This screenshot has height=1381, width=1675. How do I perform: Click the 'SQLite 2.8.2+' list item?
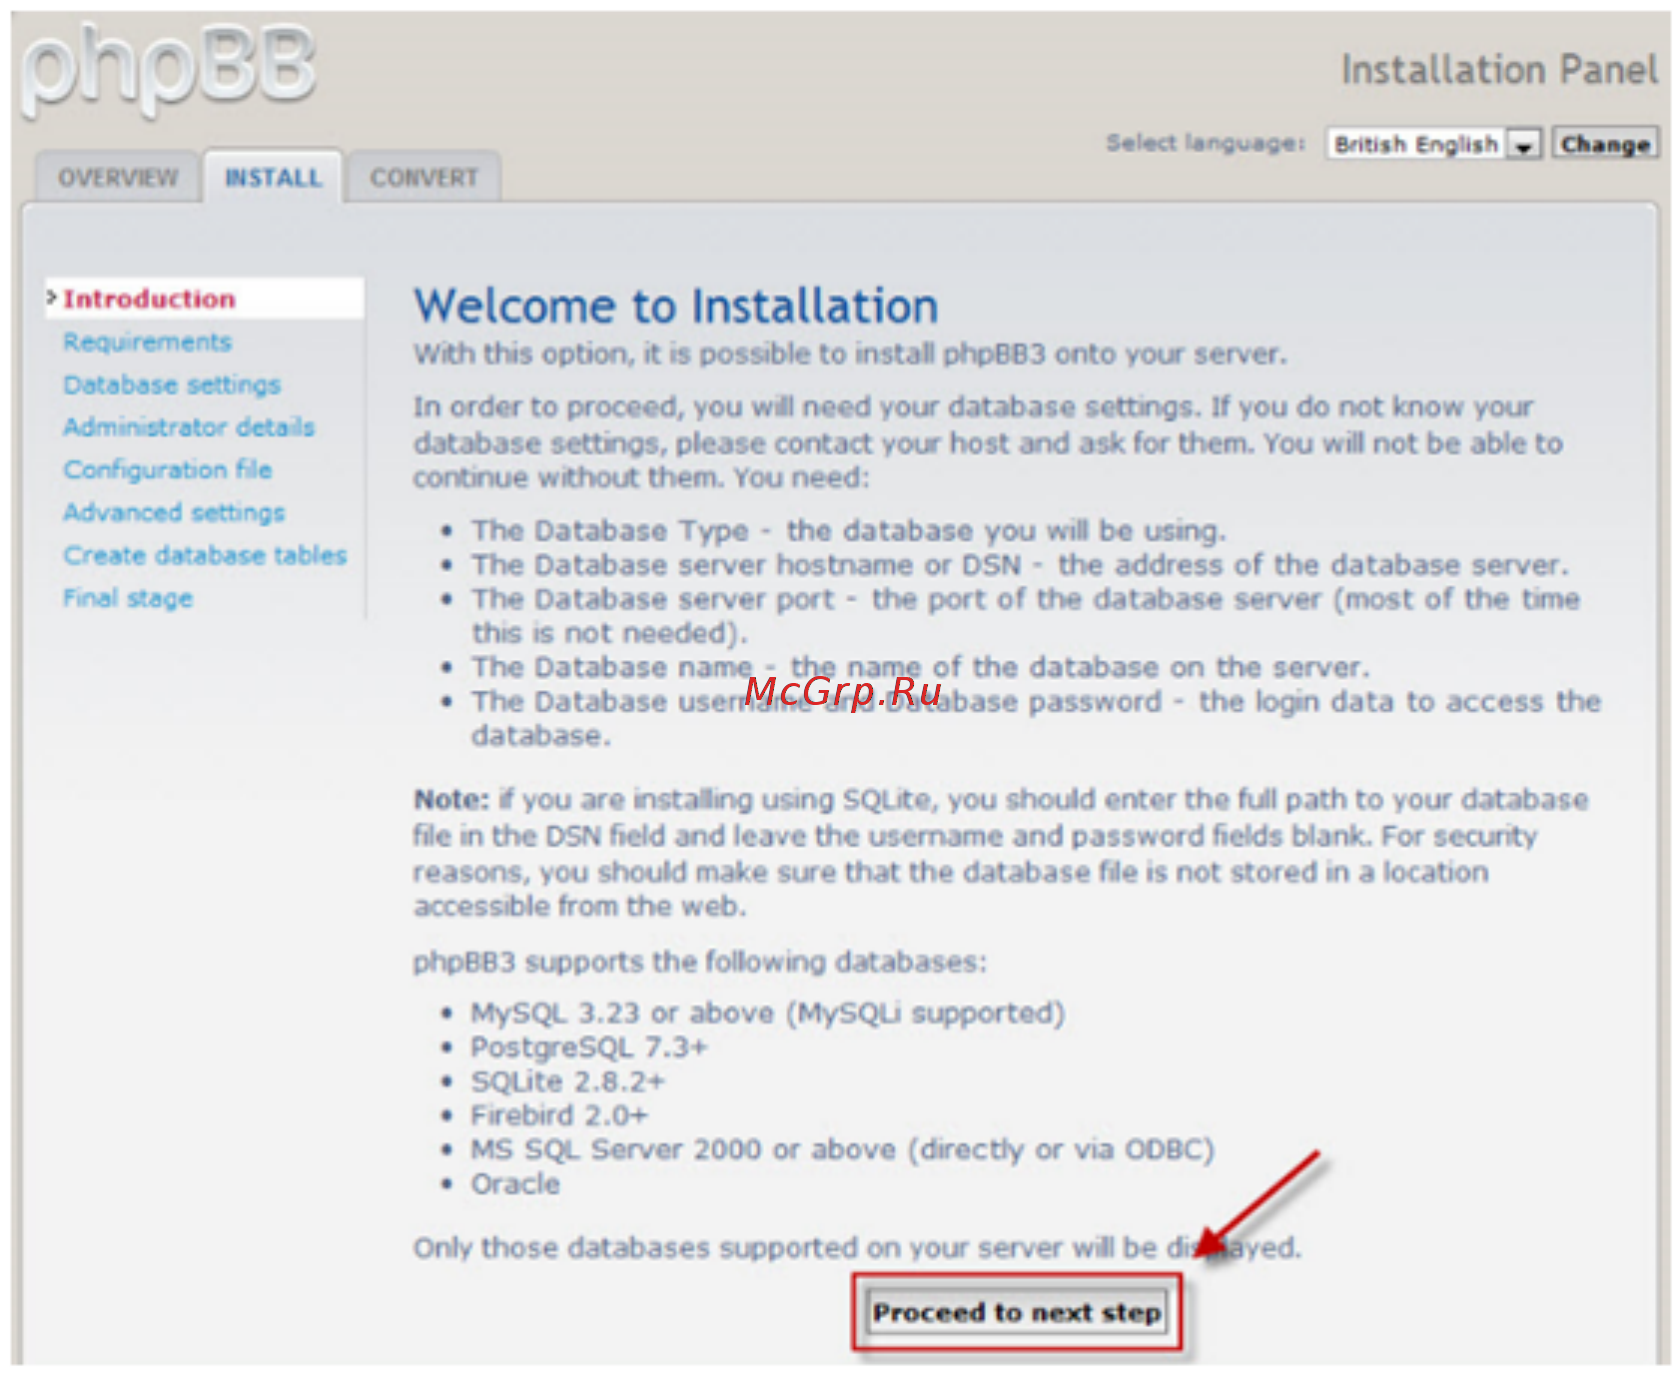(x=567, y=1081)
